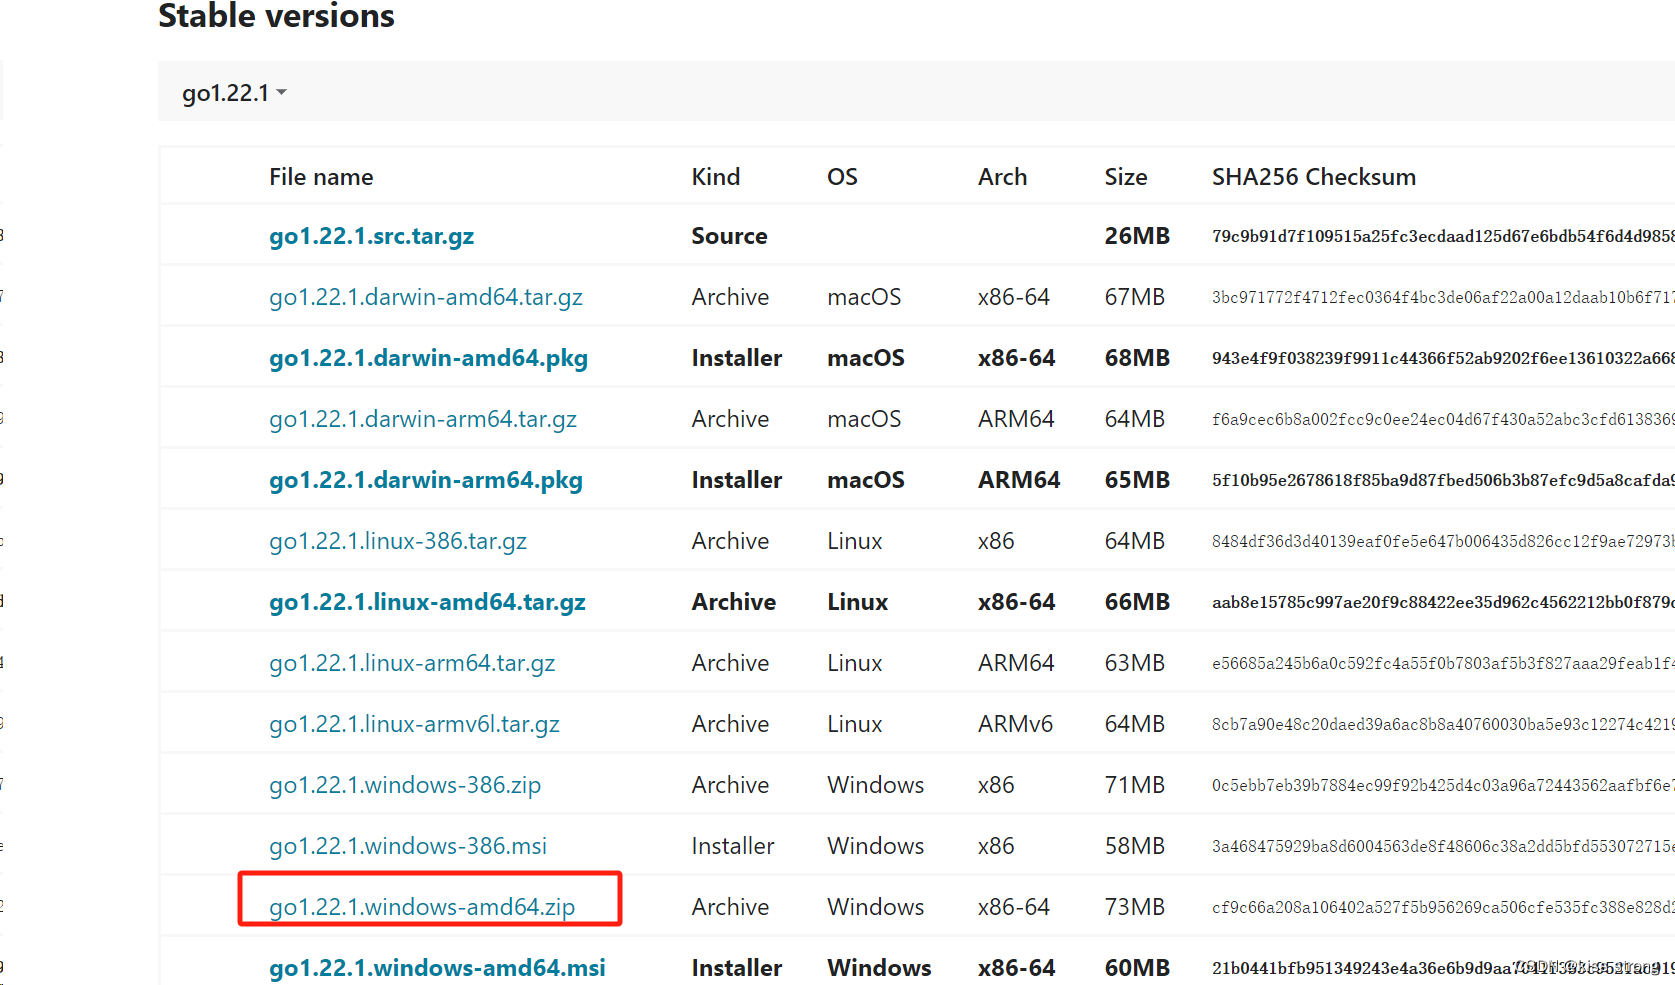1675x985 pixels.
Task: Download go1.22.1.darwin-arm64.pkg installer
Action: click(425, 480)
